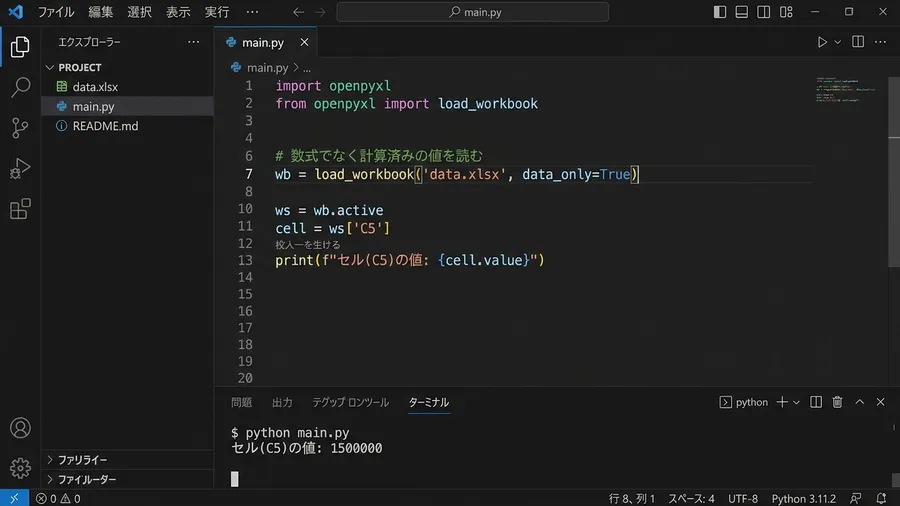Customize layout icon in title bar
900x506 pixels.
tap(786, 12)
